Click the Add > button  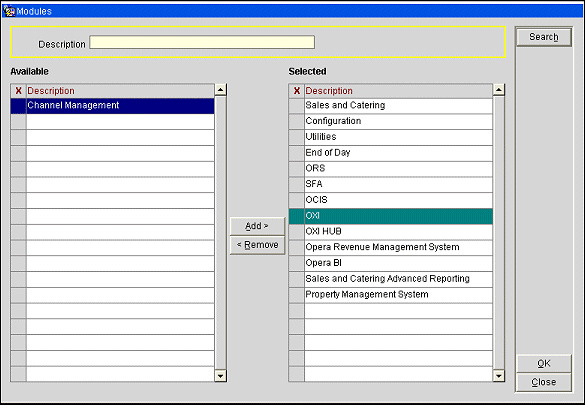tap(257, 226)
